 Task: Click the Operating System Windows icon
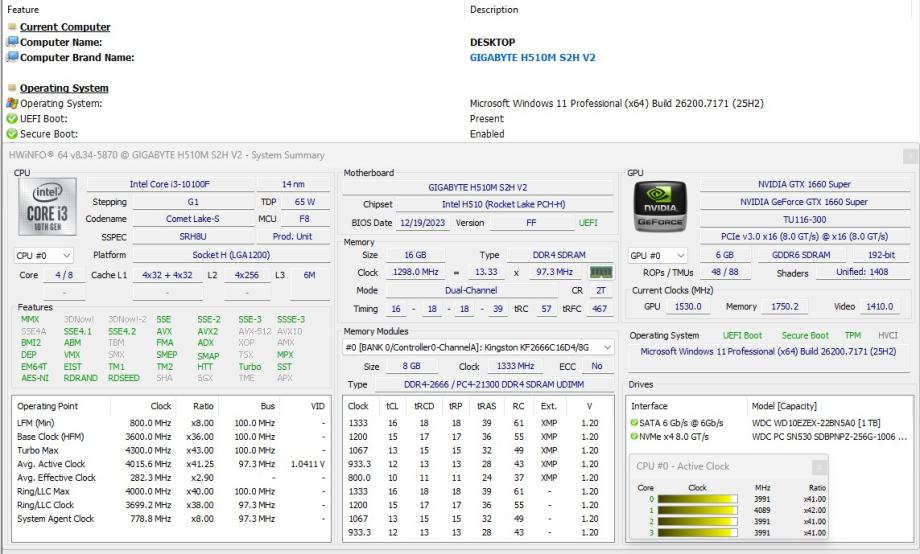click(12, 103)
